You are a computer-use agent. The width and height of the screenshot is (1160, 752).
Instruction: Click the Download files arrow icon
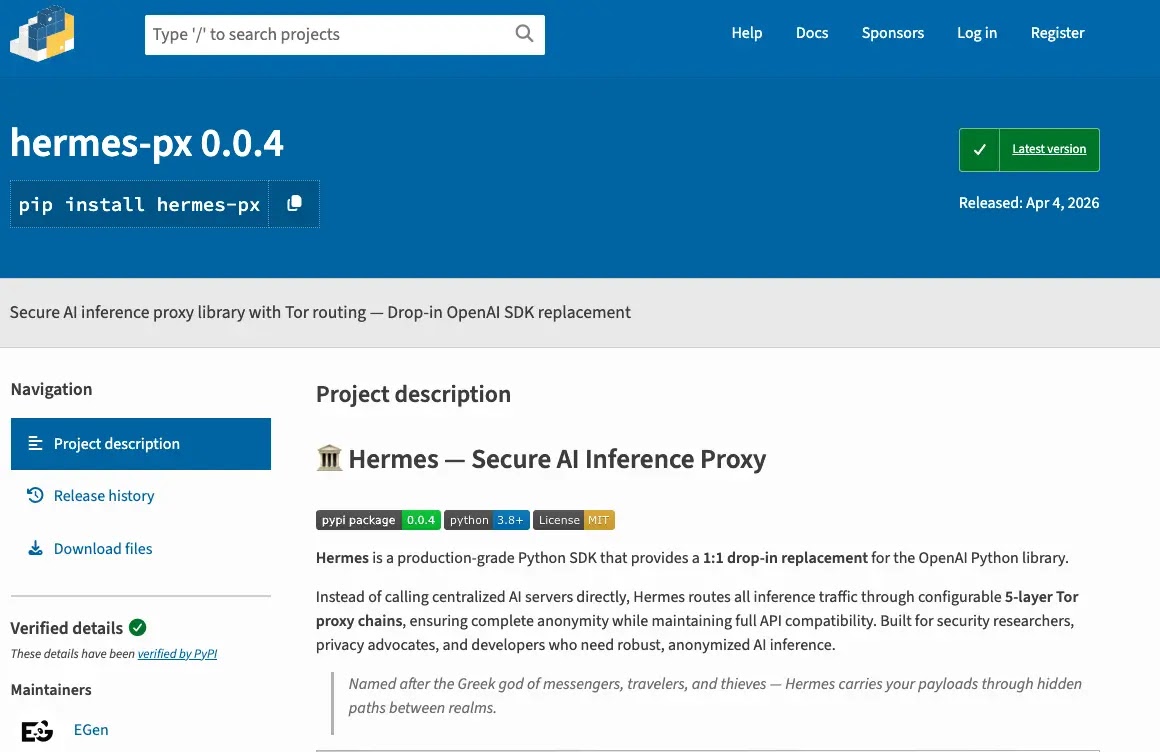point(35,549)
